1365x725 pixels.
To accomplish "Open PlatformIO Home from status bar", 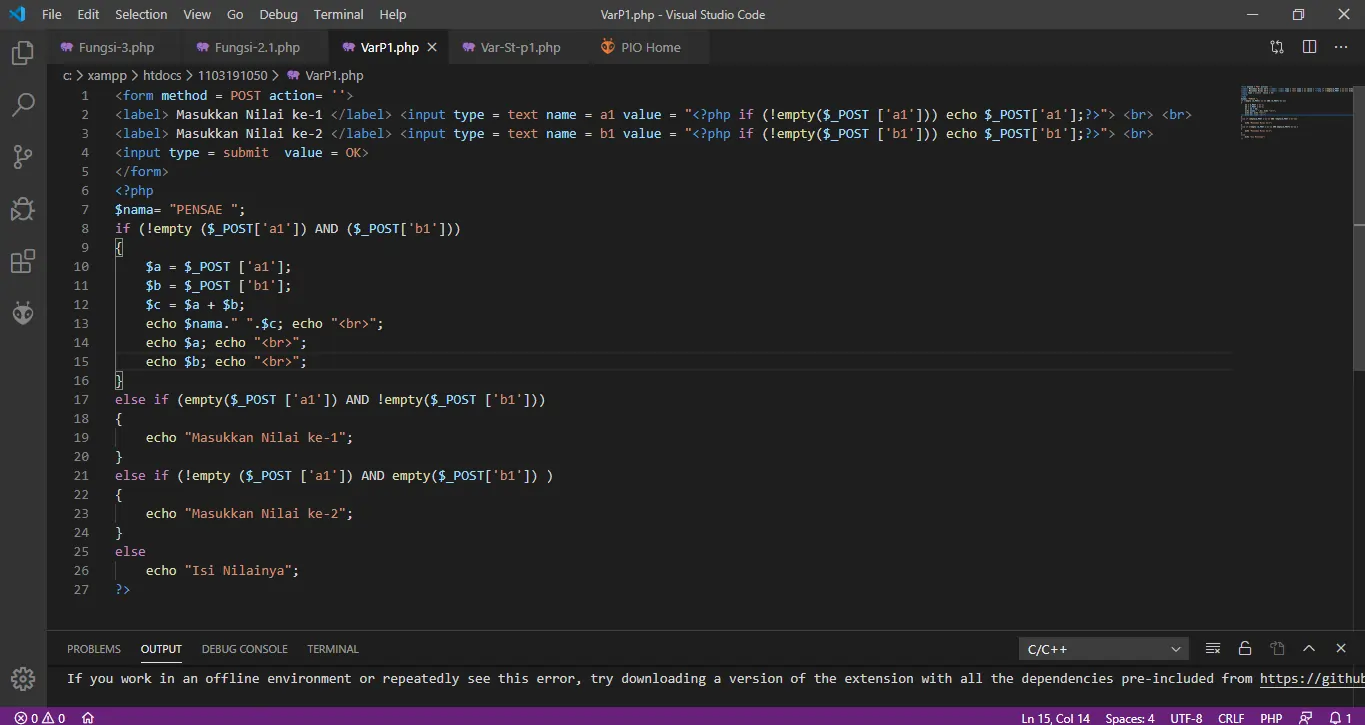I will pos(88,717).
